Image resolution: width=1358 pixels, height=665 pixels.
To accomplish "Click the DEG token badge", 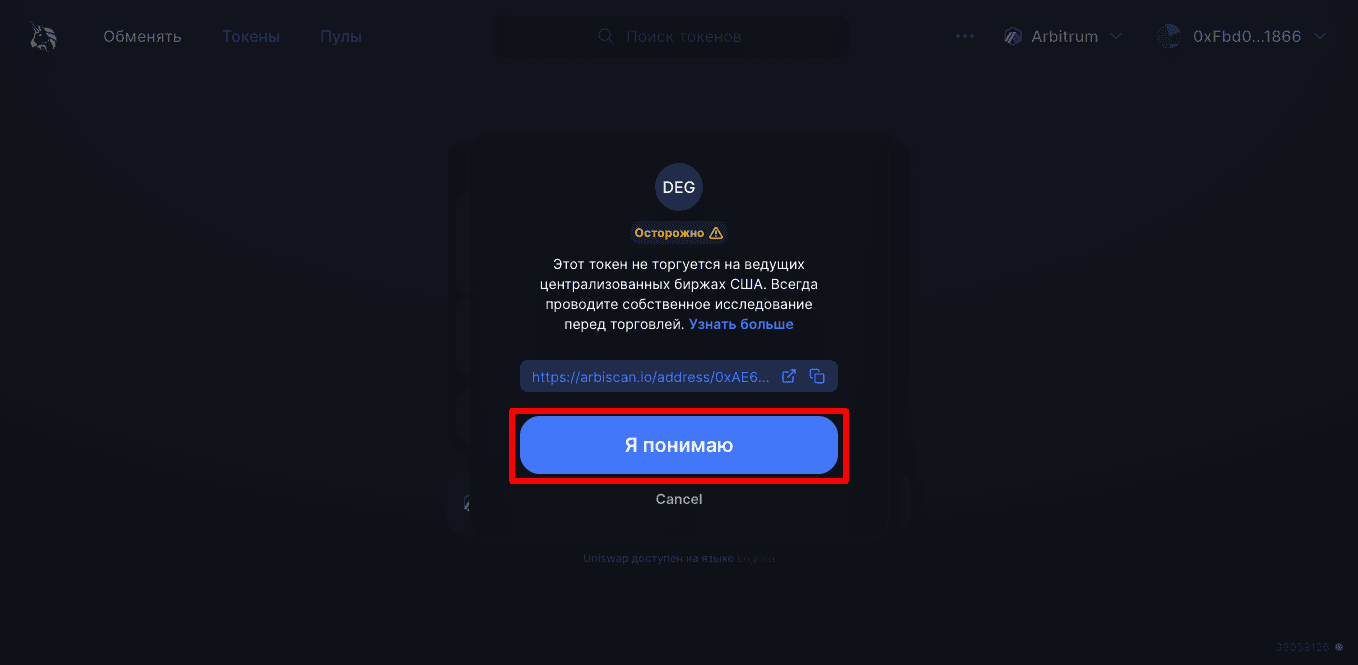I will (x=679, y=187).
